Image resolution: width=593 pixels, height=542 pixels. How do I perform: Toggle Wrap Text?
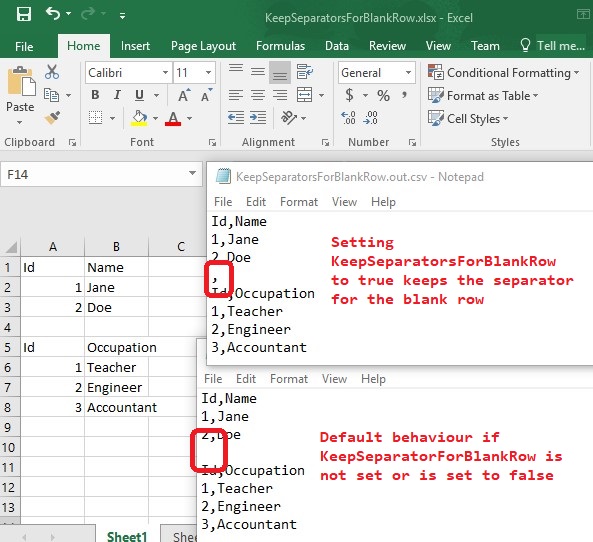(x=305, y=71)
